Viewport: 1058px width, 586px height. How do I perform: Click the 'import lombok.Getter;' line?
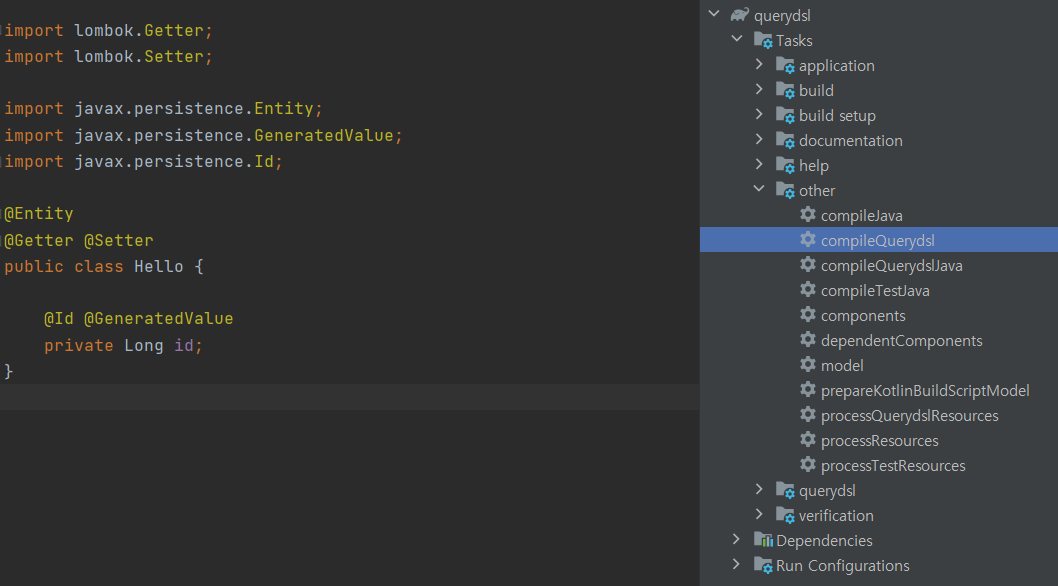(x=109, y=31)
